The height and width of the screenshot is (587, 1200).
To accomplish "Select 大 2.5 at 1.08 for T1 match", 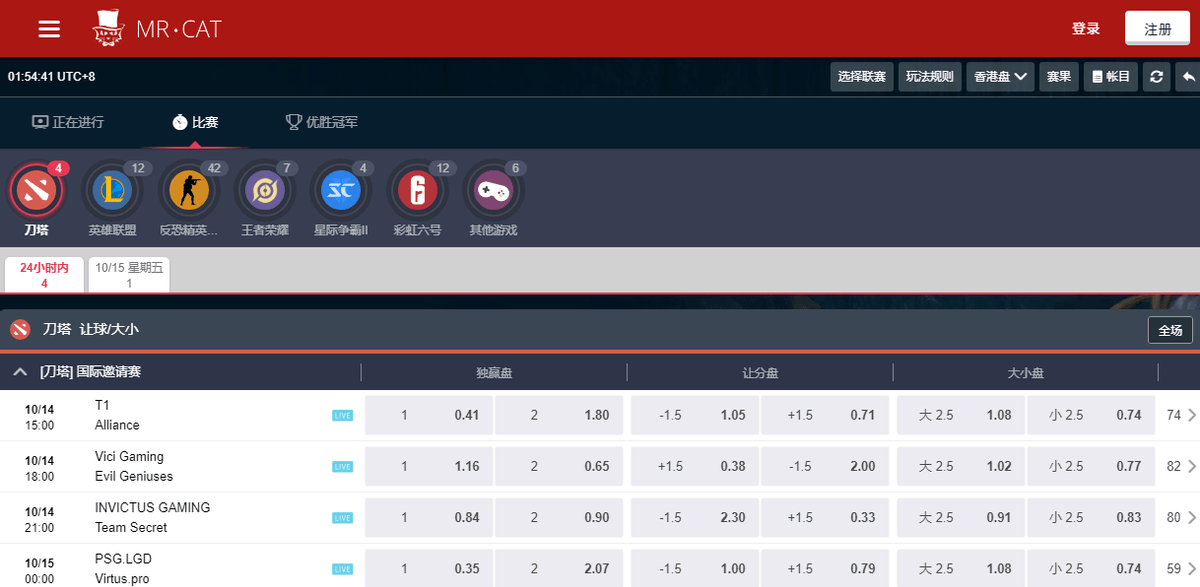I will pyautogui.click(x=960, y=415).
